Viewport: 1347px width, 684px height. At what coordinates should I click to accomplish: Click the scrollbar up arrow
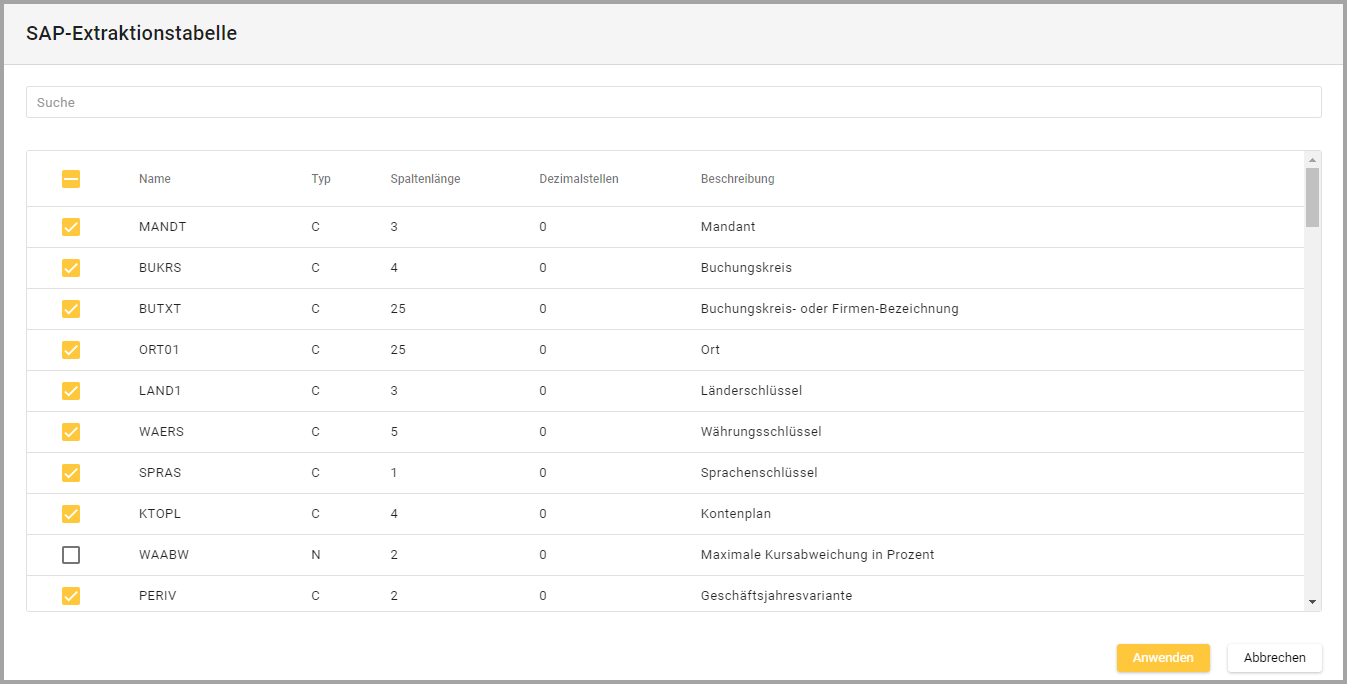1312,159
